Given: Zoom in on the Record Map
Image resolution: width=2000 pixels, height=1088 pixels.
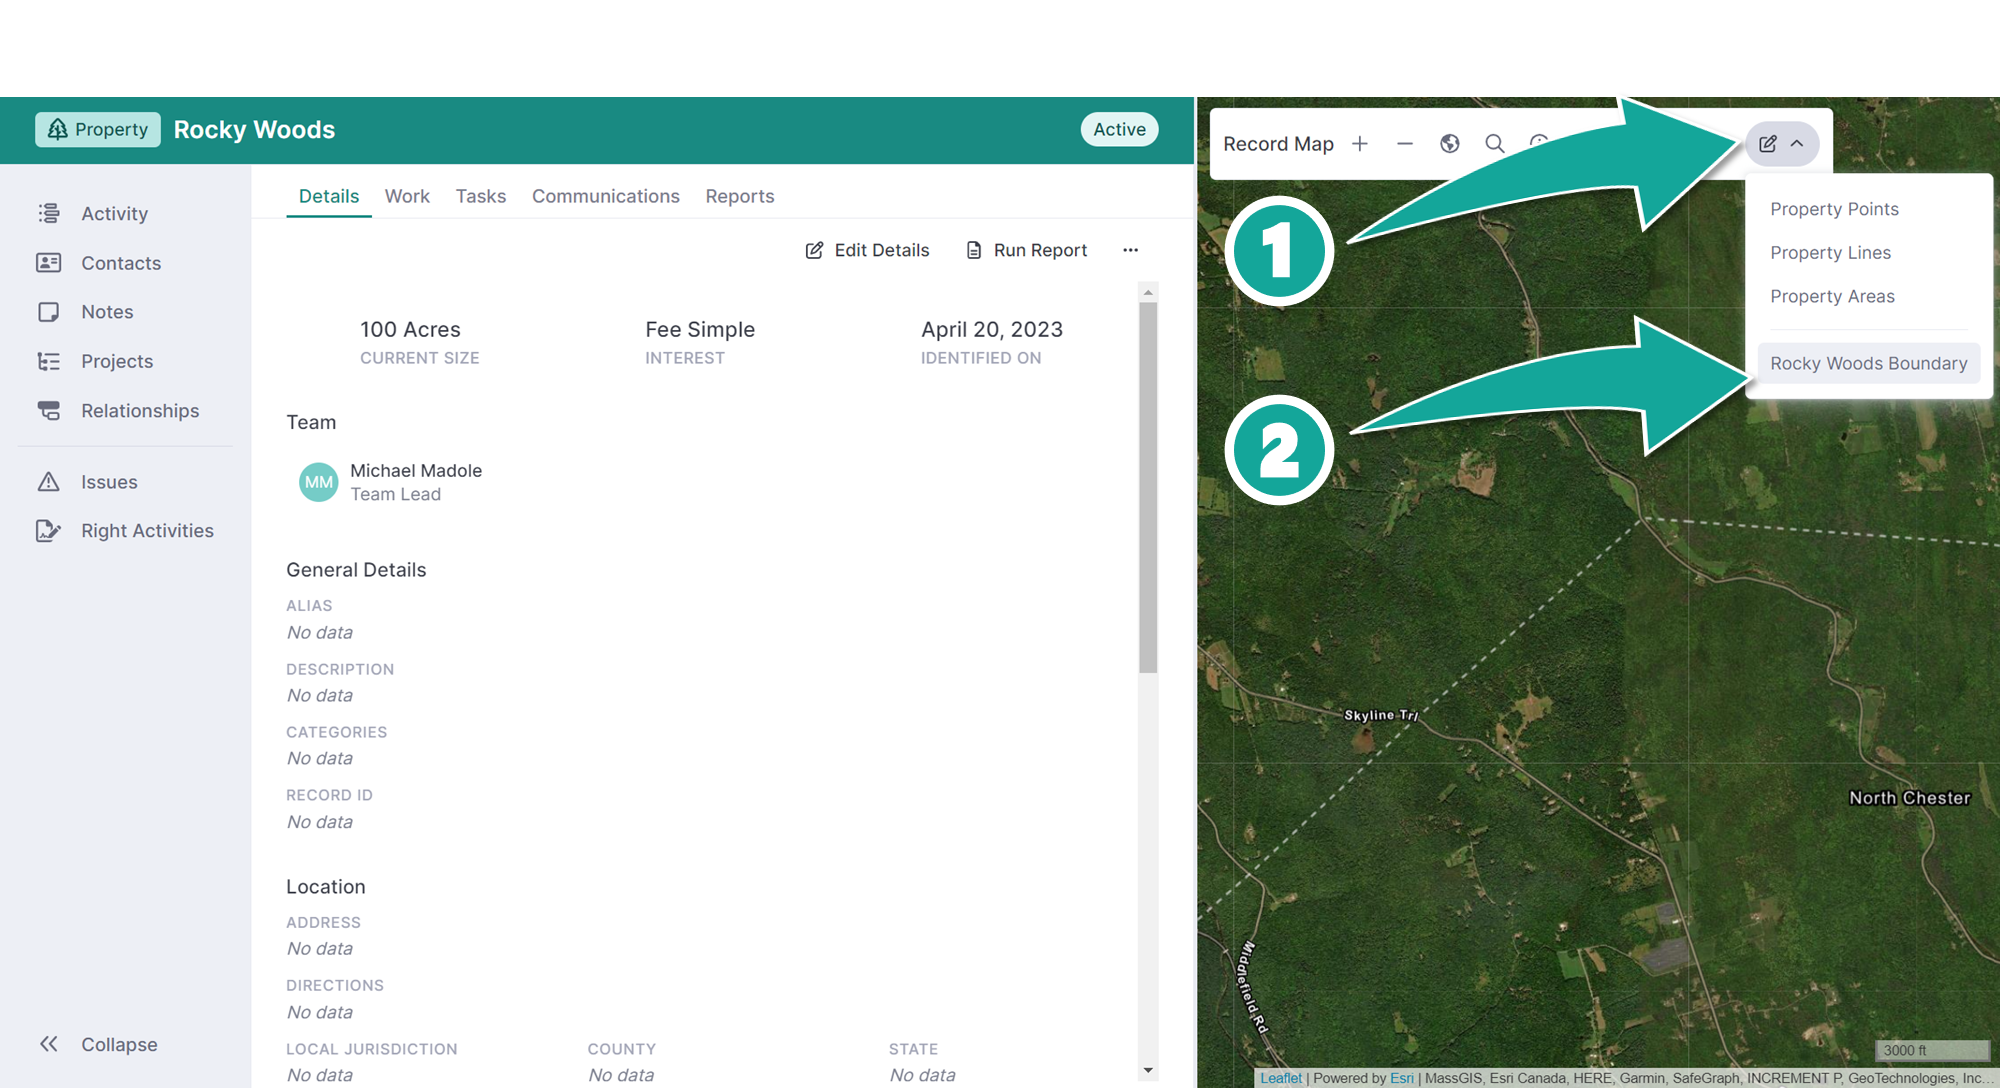Looking at the screenshot, I should (x=1360, y=143).
